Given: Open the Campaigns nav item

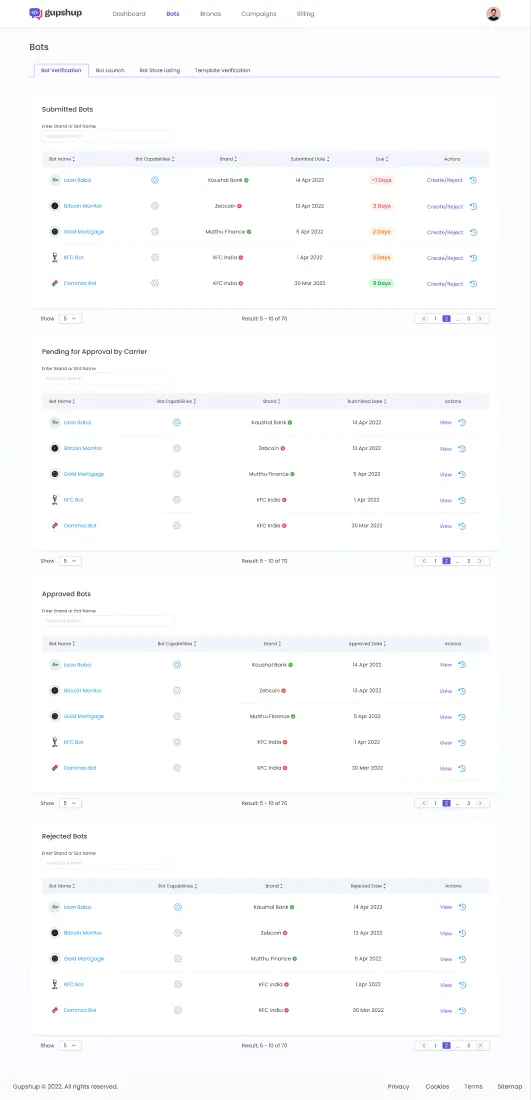Looking at the screenshot, I should click(x=259, y=13).
